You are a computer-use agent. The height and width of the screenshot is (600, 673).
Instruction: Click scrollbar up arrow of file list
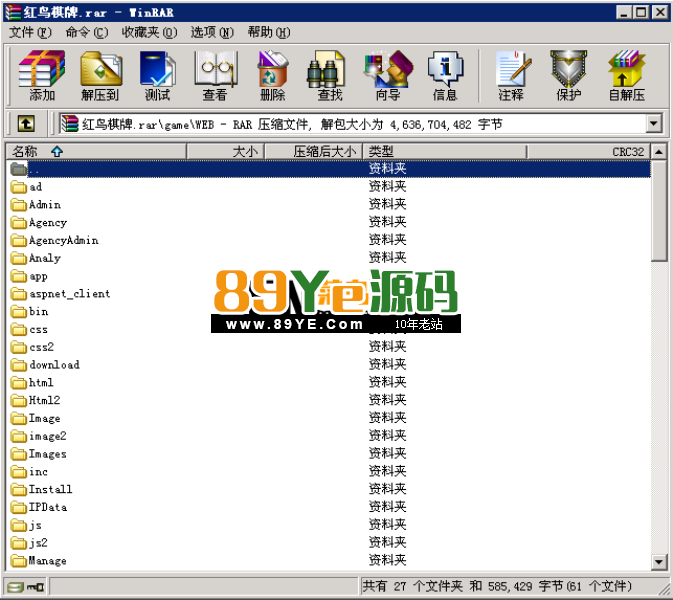(x=659, y=152)
